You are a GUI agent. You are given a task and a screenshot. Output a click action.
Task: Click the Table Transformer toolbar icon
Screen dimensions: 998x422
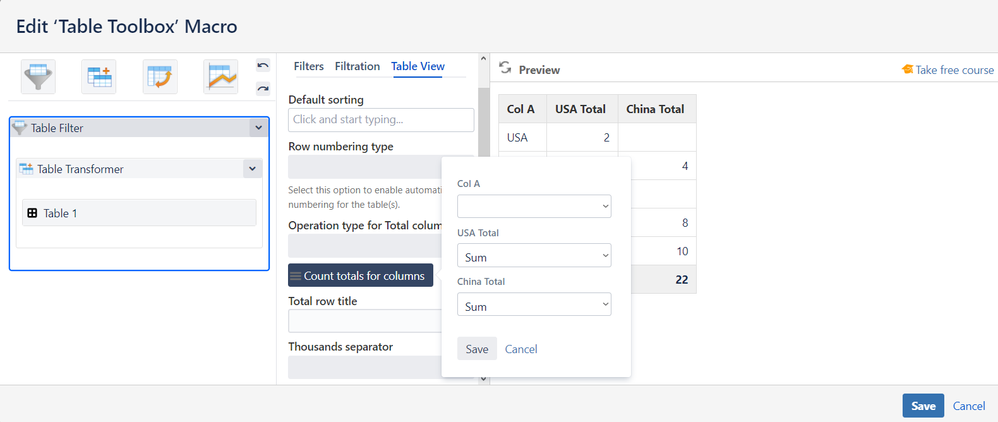click(99, 76)
